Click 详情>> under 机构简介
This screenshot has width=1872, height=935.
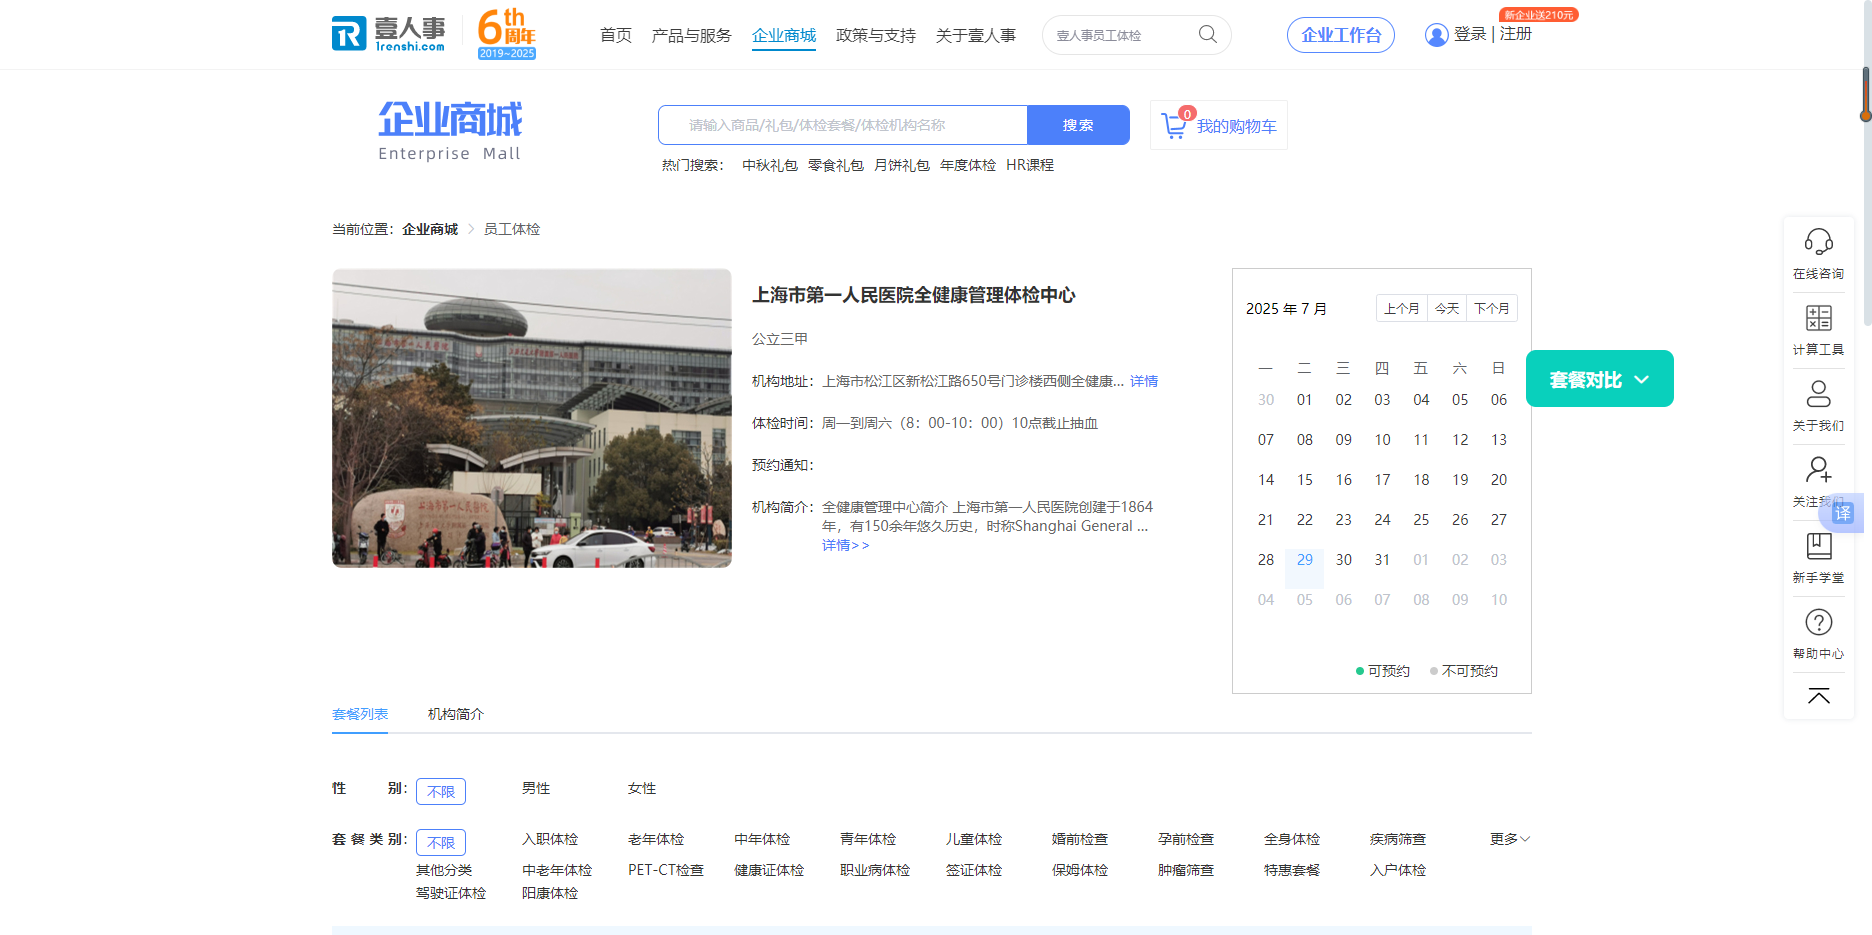pyautogui.click(x=846, y=545)
